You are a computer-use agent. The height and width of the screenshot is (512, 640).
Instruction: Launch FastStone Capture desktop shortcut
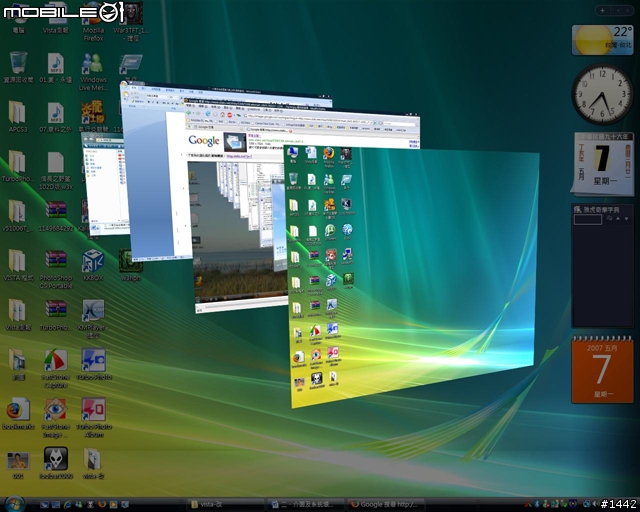[x=56, y=369]
